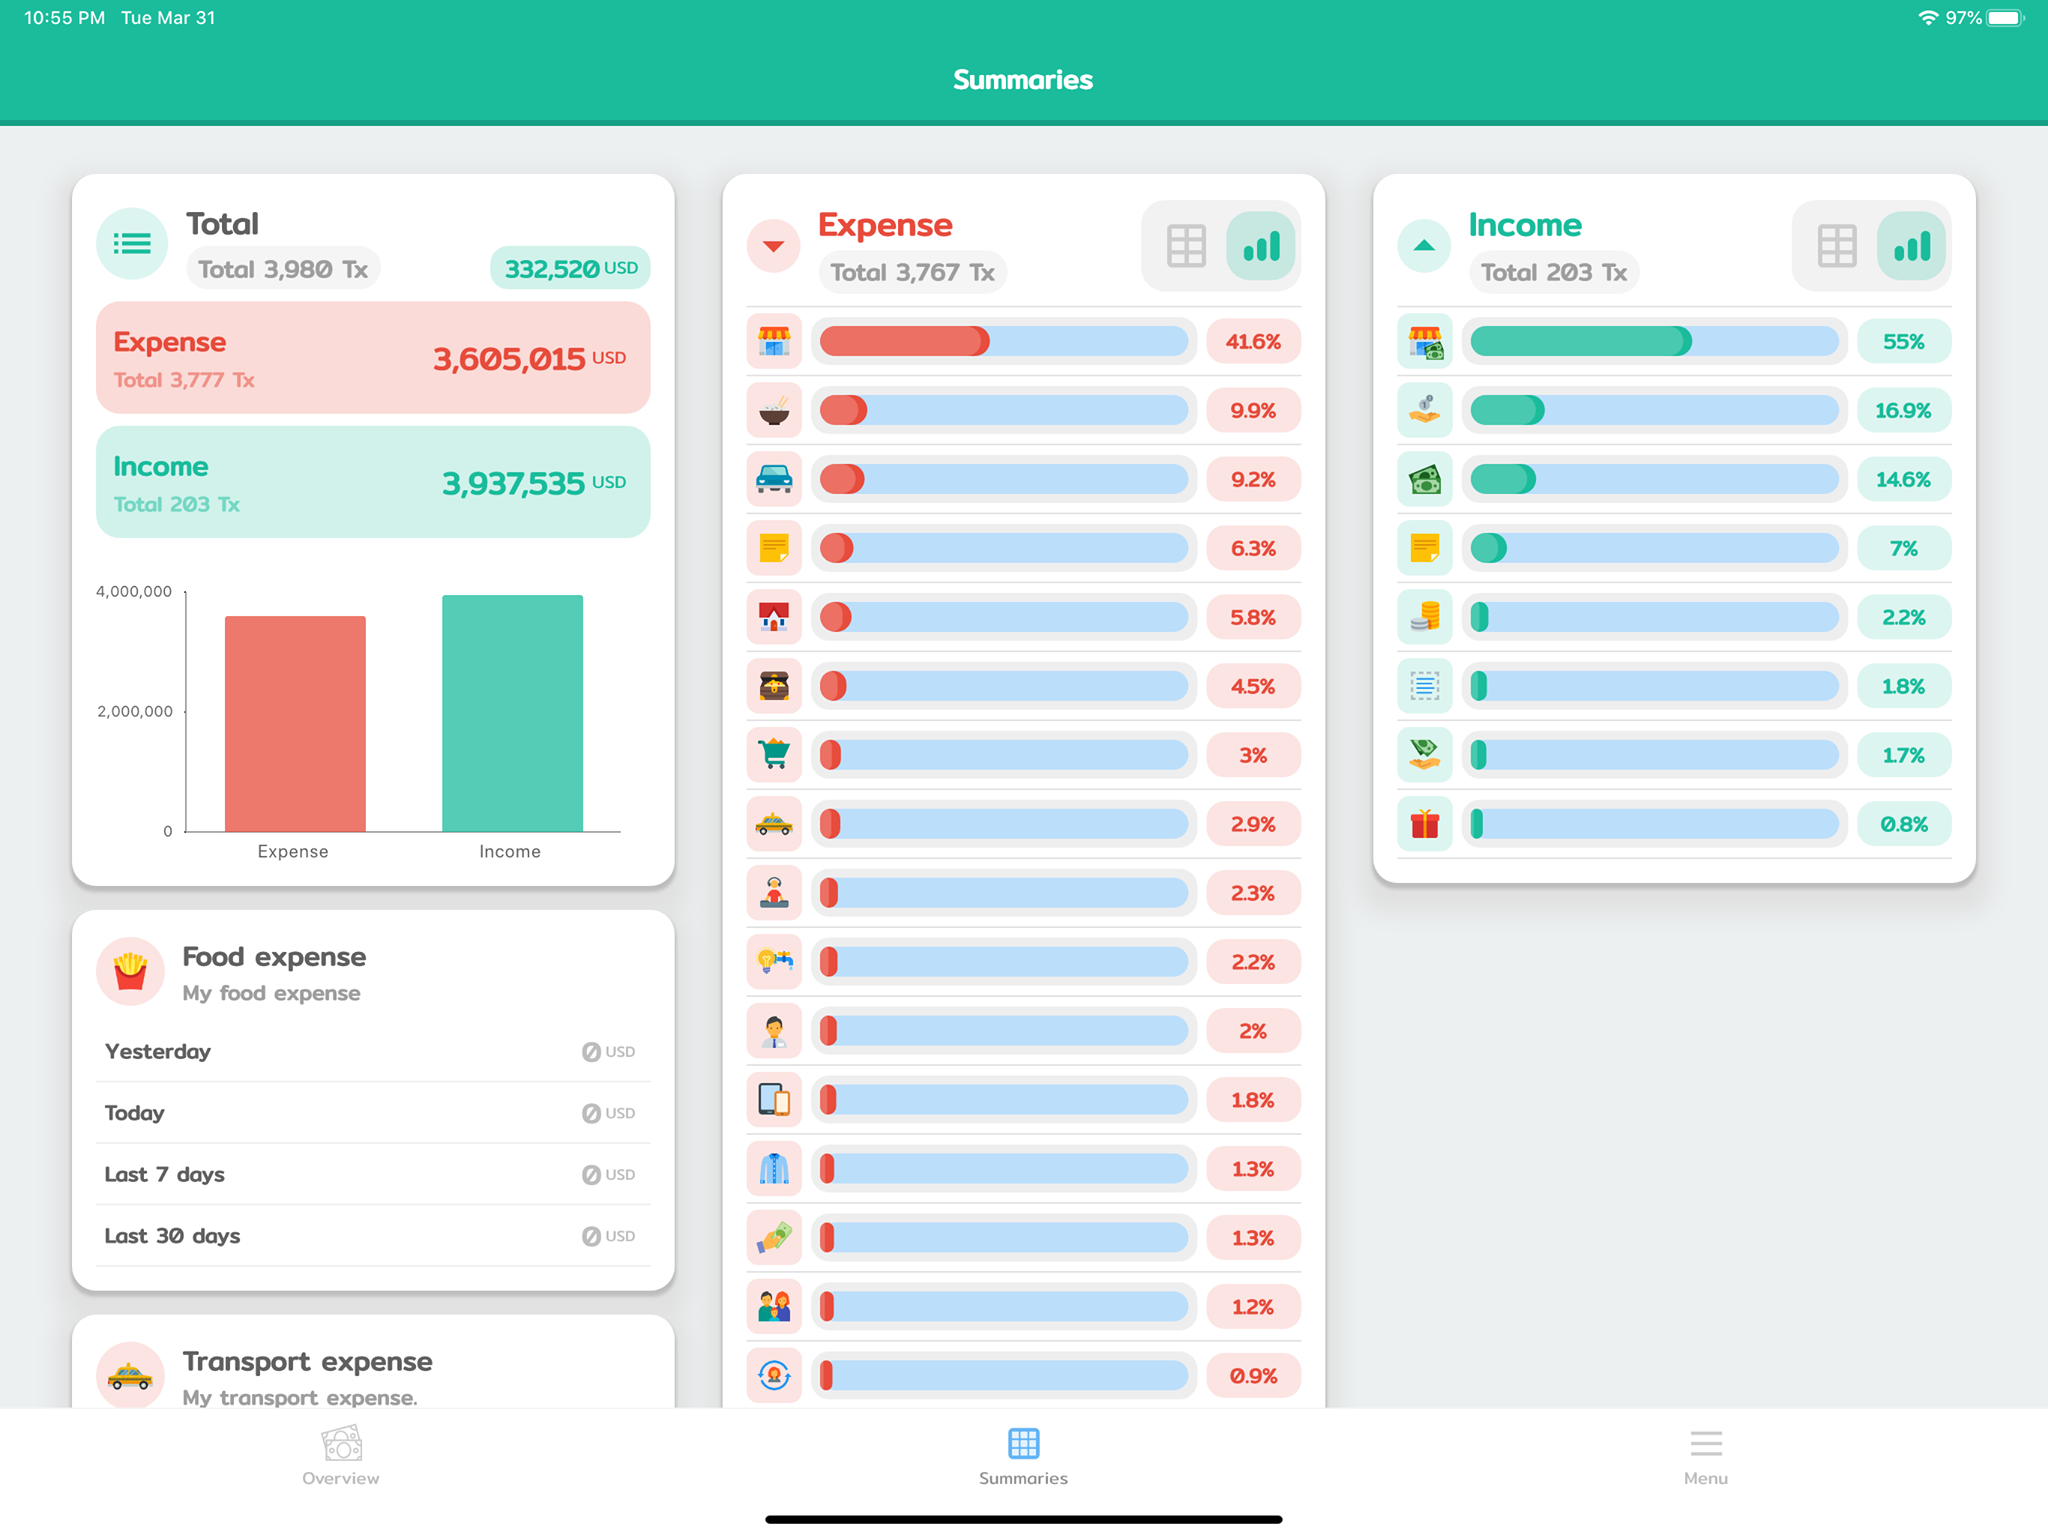Click the food bowl expense category icon

pos(773,410)
